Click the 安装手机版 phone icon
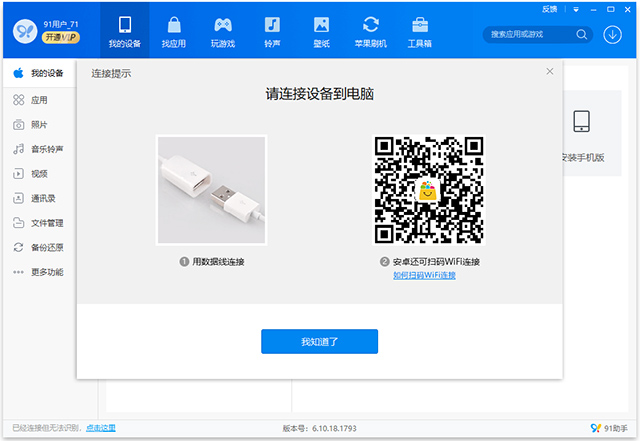Image resolution: width=640 pixels, height=441 pixels. [x=581, y=121]
